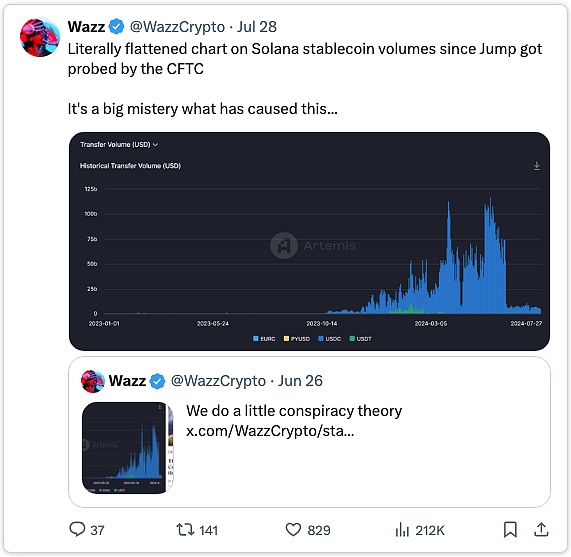The image size is (571, 557).
Task: Toggle the PYUSD legend series
Action: 296,339
